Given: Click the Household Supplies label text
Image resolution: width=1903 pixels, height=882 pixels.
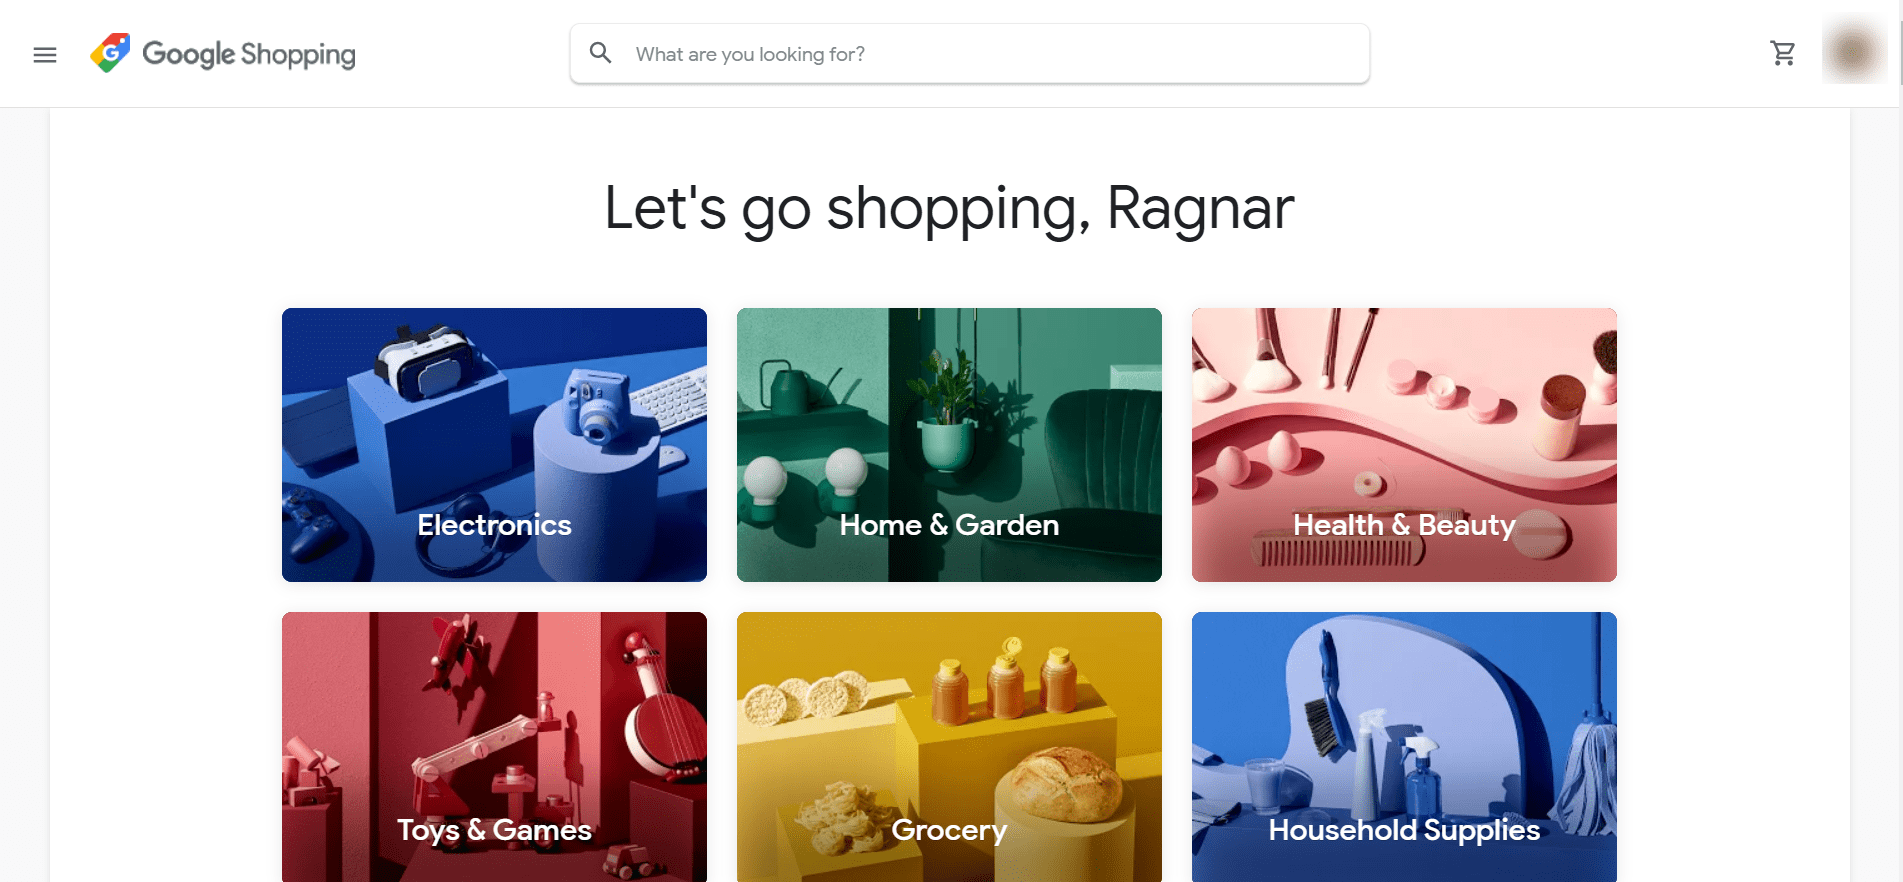Looking at the screenshot, I should (1404, 831).
